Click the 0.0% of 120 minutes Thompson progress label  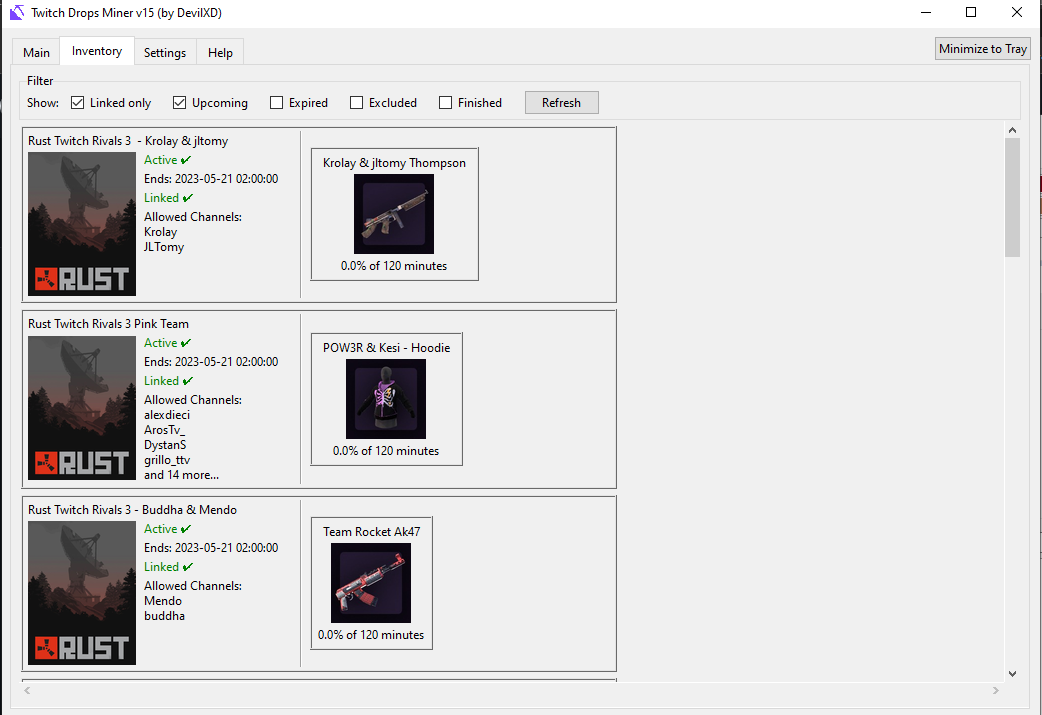click(393, 265)
